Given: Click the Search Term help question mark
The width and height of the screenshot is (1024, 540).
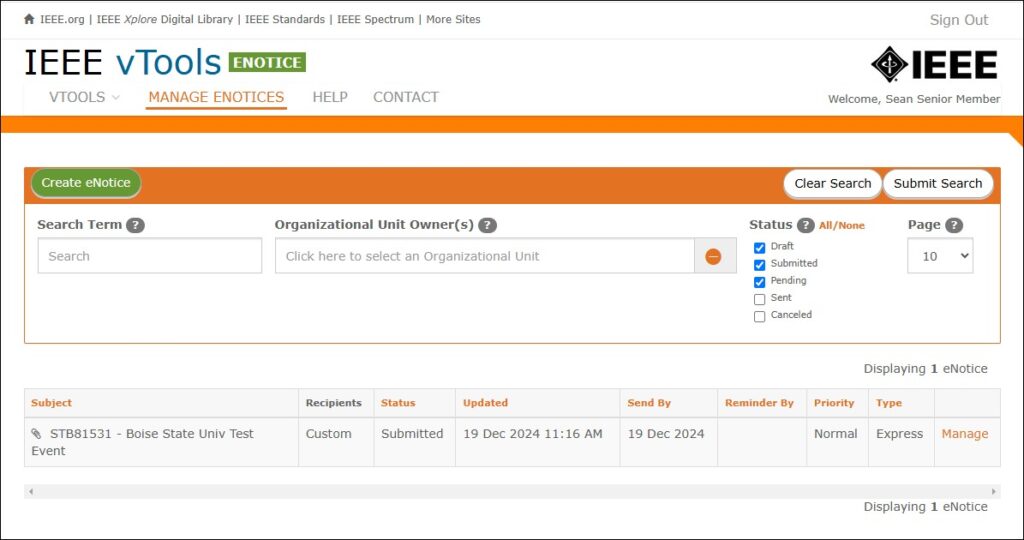Looking at the screenshot, I should [135, 225].
